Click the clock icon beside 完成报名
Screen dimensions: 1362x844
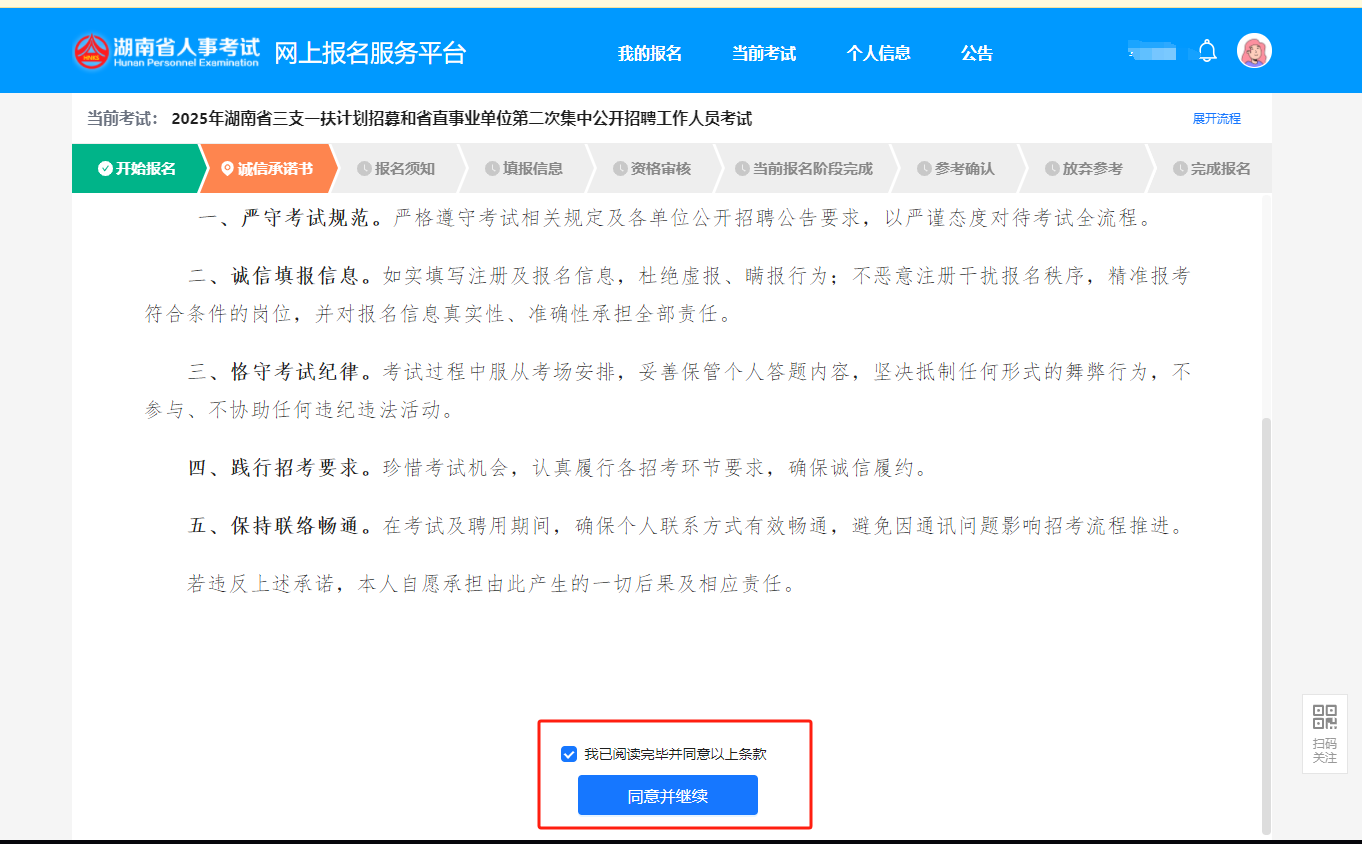(1180, 169)
